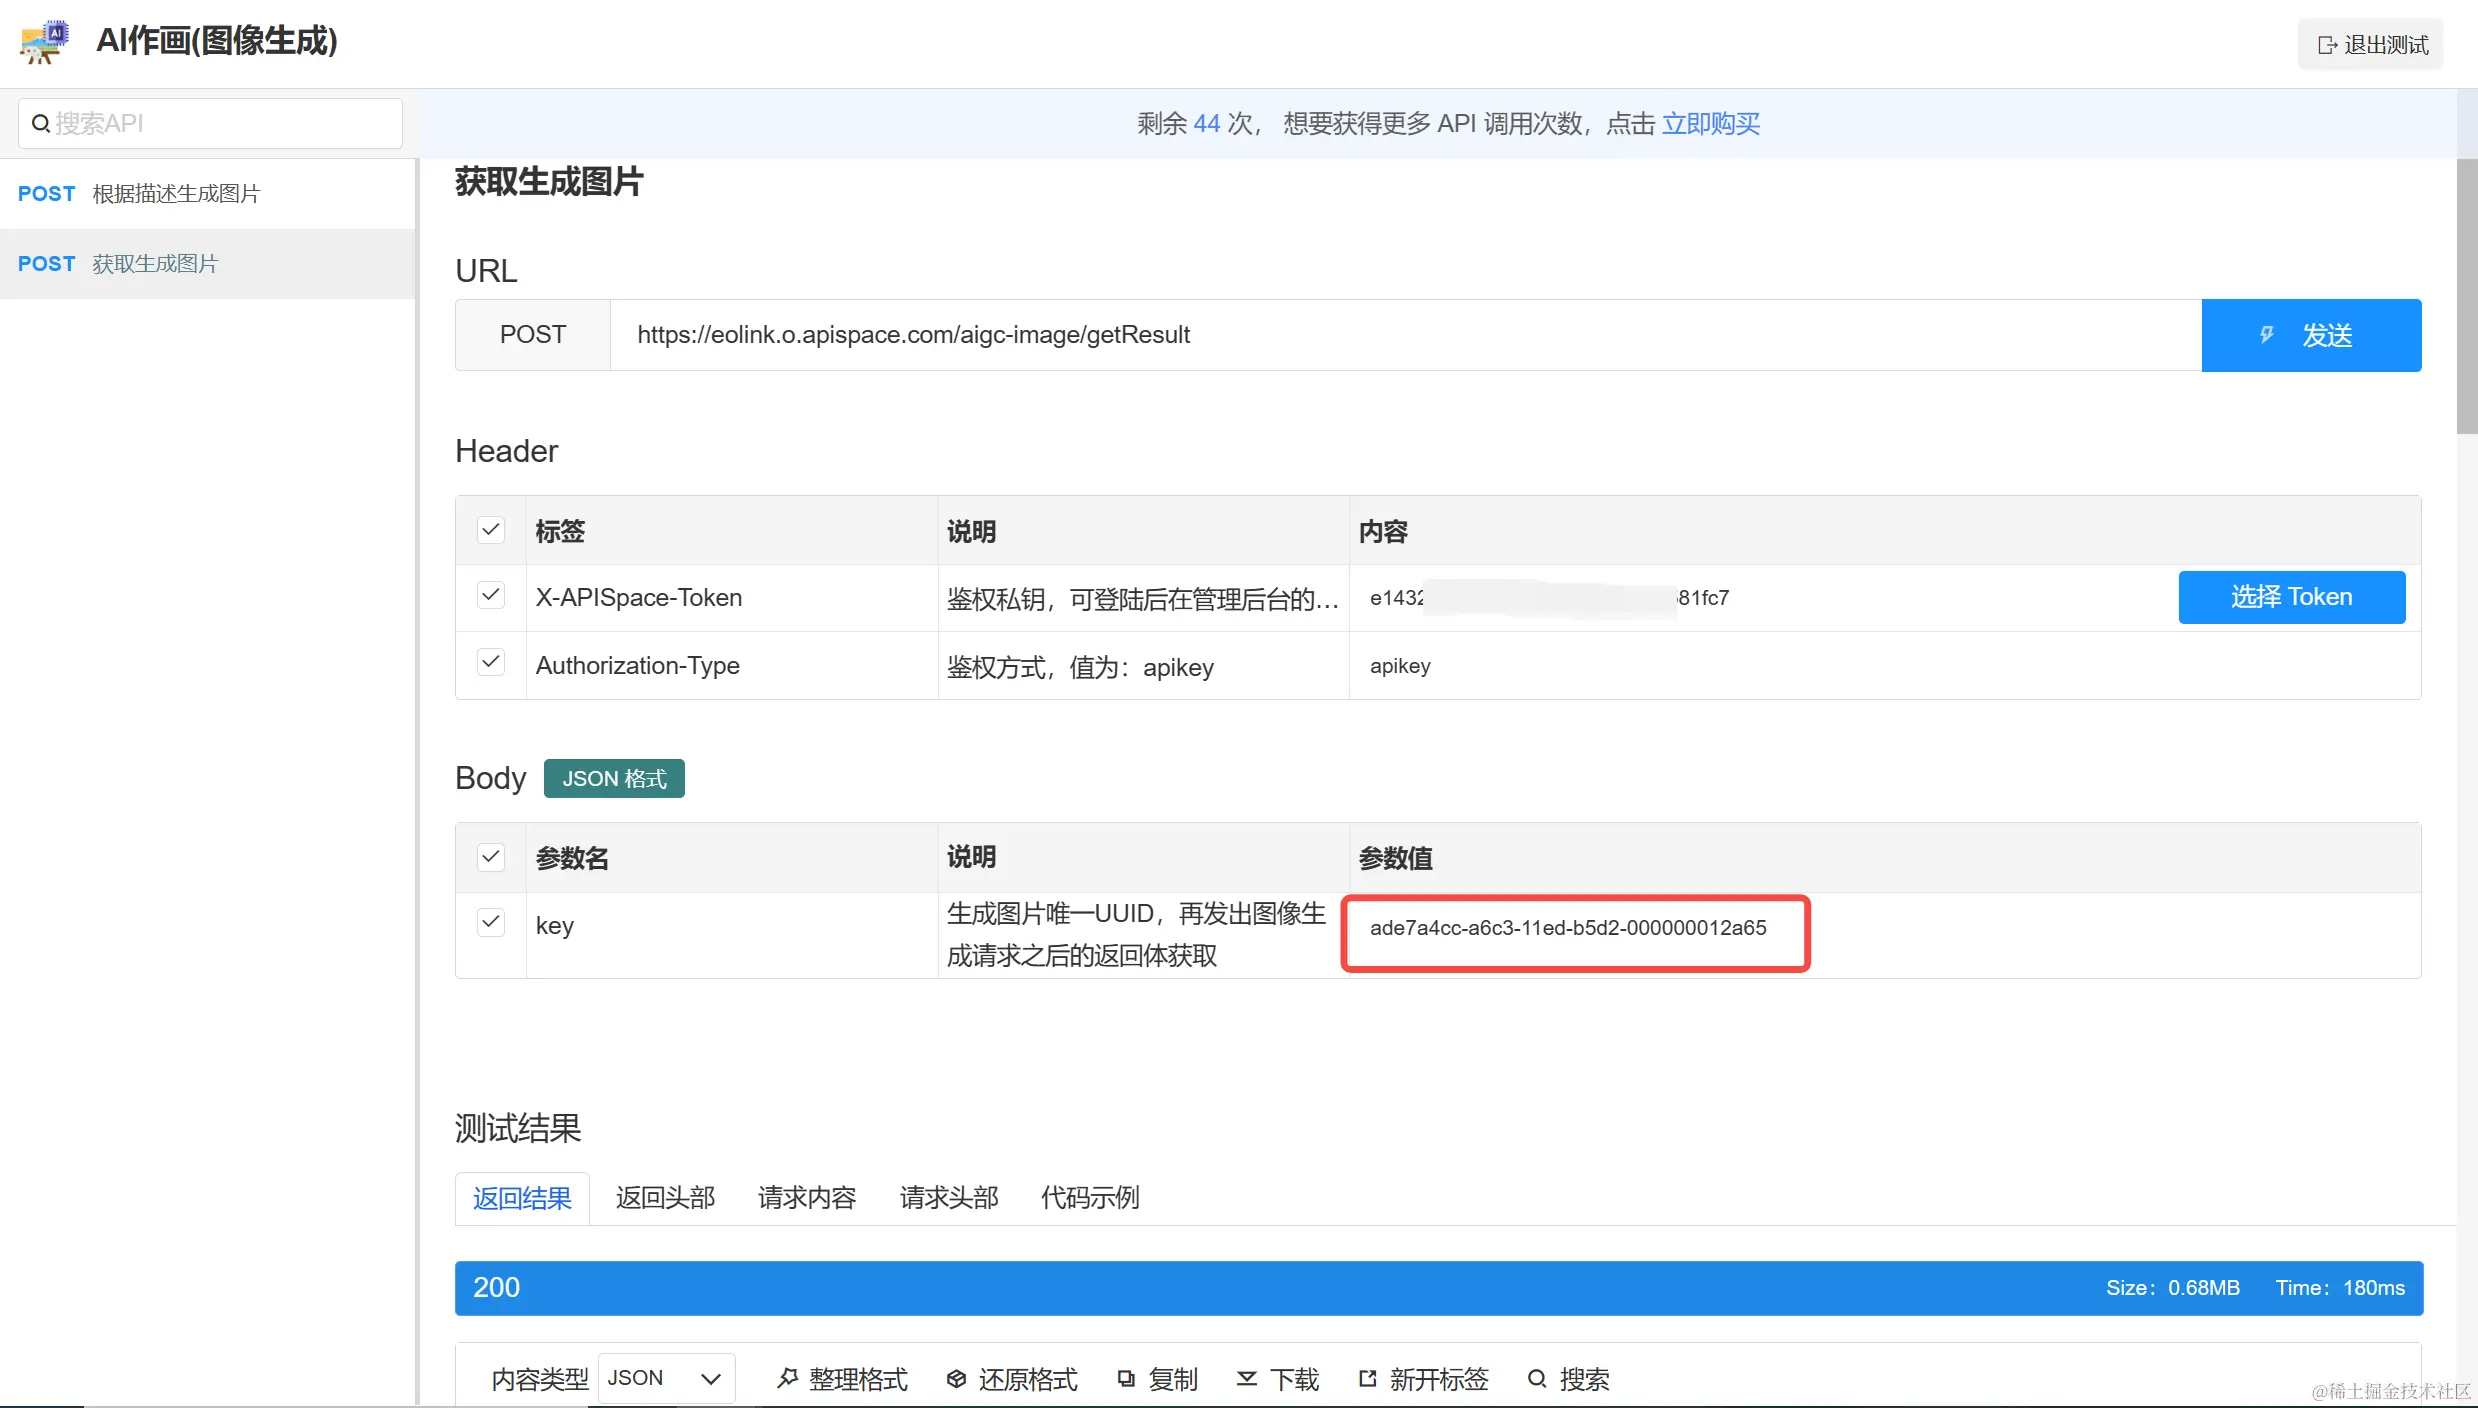Click the 退出测试 exit test button
Viewport: 2478px width, 1408px height.
tap(2371, 45)
